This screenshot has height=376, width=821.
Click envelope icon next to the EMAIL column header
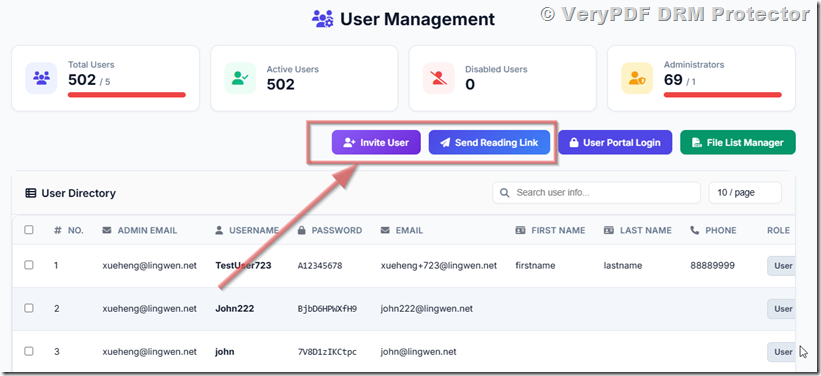click(385, 230)
